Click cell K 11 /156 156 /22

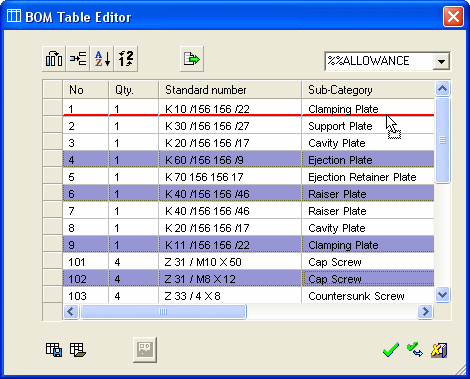coord(230,245)
